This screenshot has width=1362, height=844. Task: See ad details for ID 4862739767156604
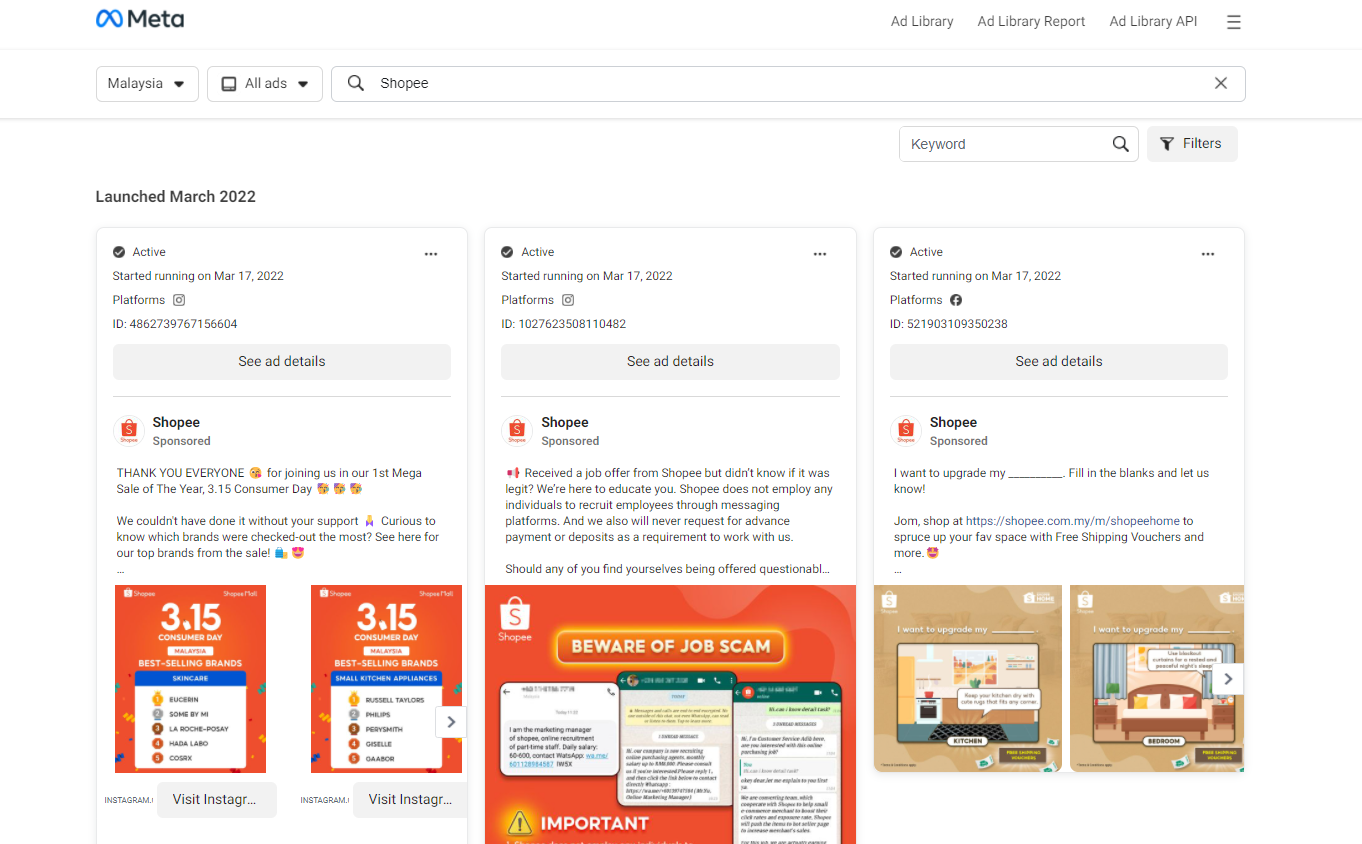point(282,362)
